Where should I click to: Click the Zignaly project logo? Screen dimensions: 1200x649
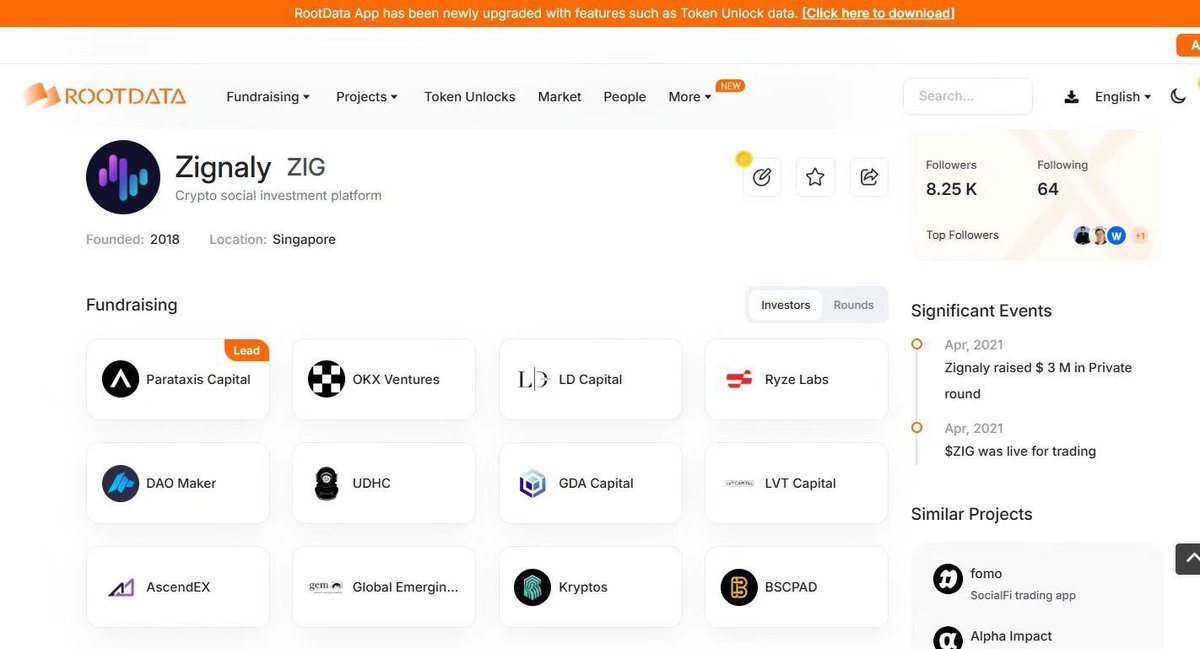(x=123, y=177)
